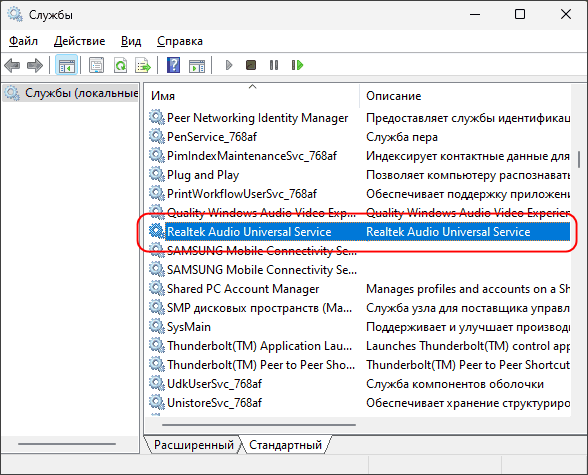Click the gear icon beside UdkUserSvc_768af
Viewport: 588px width, 475px height.
click(x=156, y=383)
